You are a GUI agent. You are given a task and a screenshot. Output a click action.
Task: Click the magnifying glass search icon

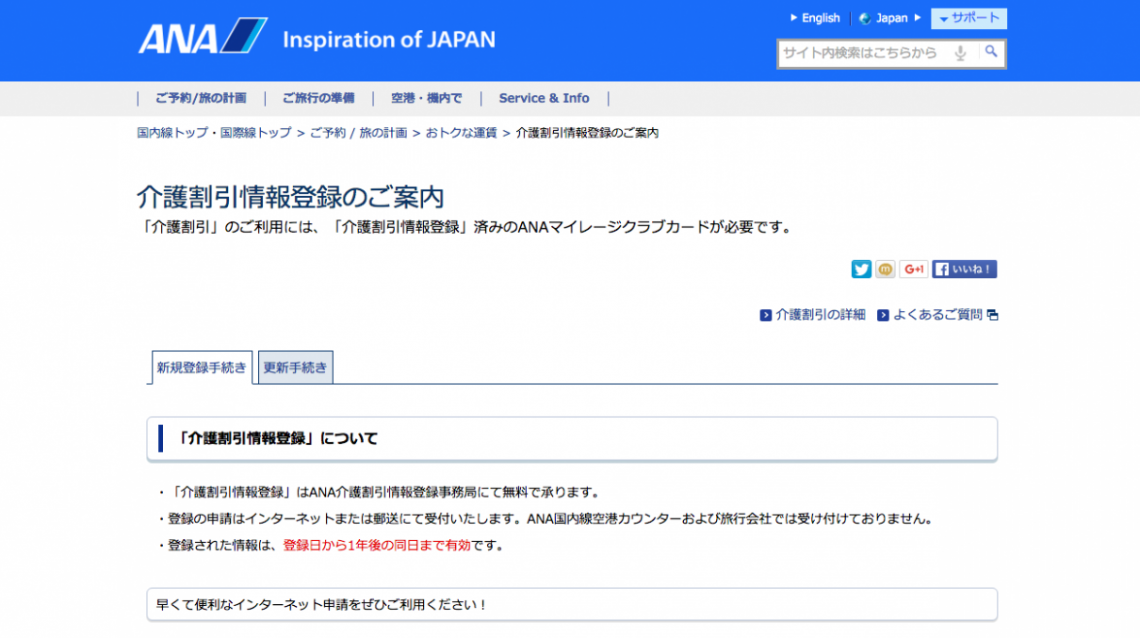tap(993, 53)
